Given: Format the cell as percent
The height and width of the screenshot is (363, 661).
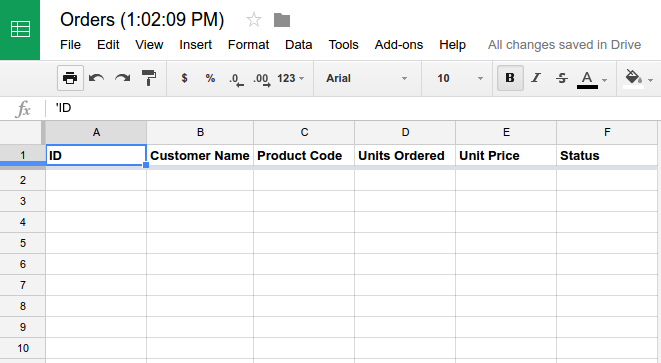Looking at the screenshot, I should (x=210, y=78).
